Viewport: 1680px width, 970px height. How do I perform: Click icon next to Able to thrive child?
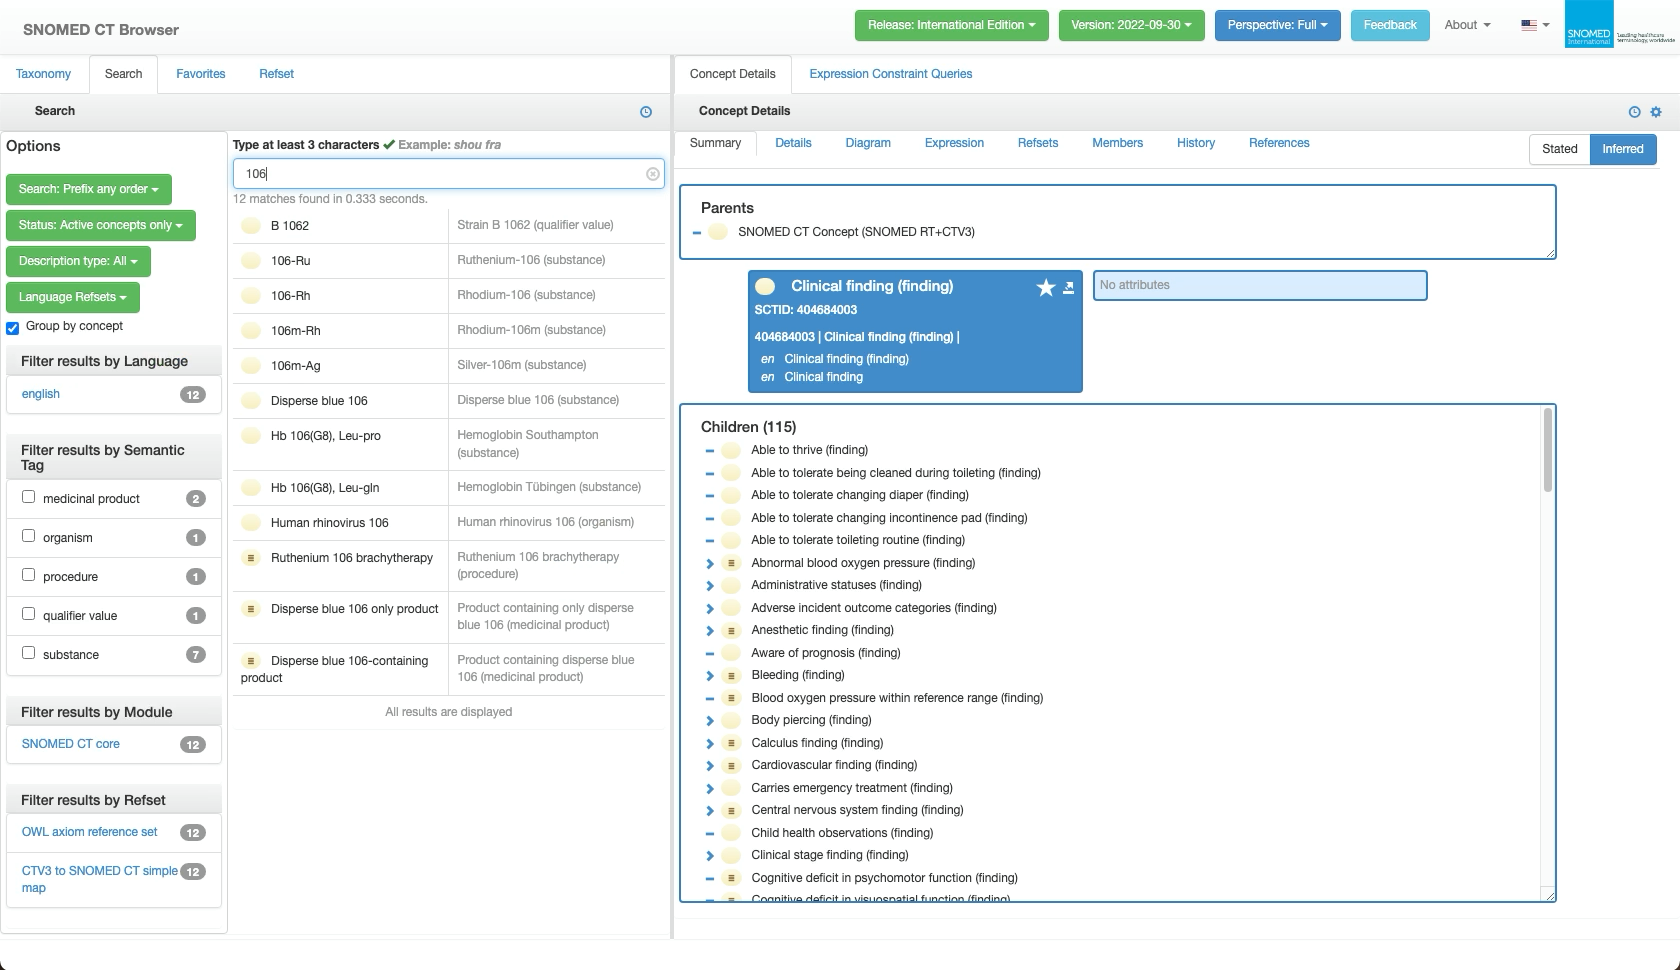731,450
